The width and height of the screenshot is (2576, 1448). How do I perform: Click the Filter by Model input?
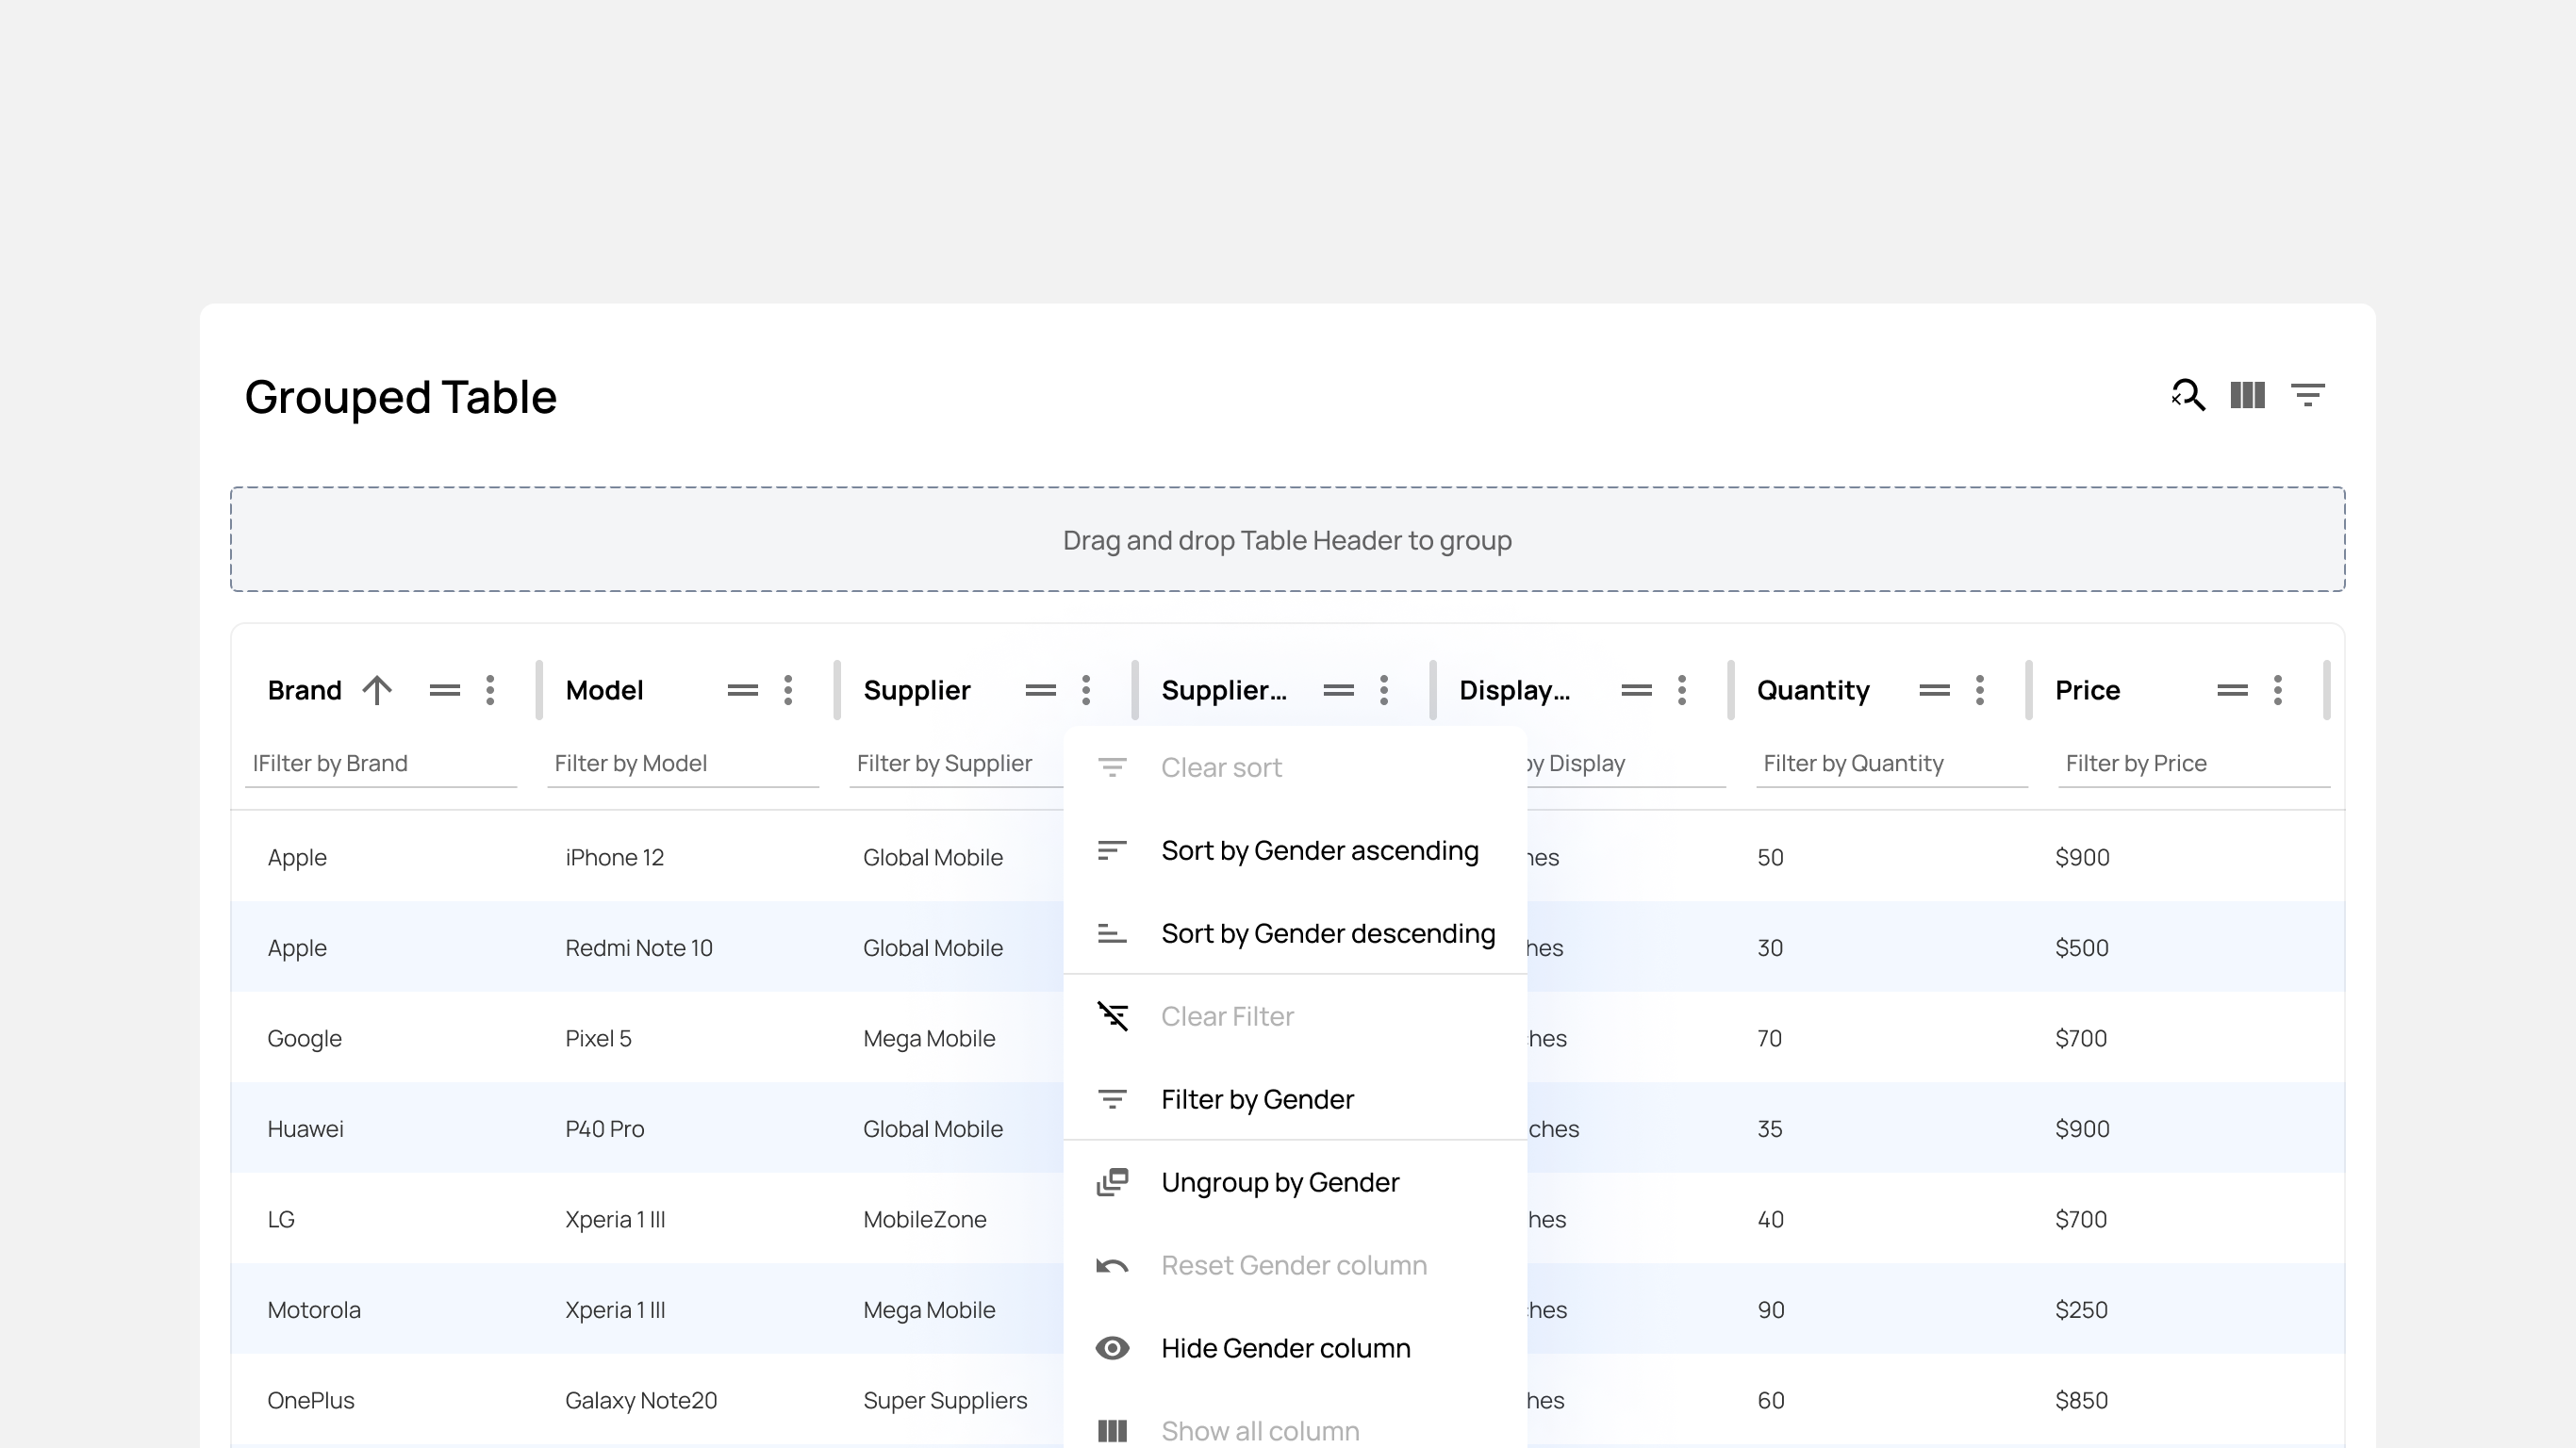[683, 764]
